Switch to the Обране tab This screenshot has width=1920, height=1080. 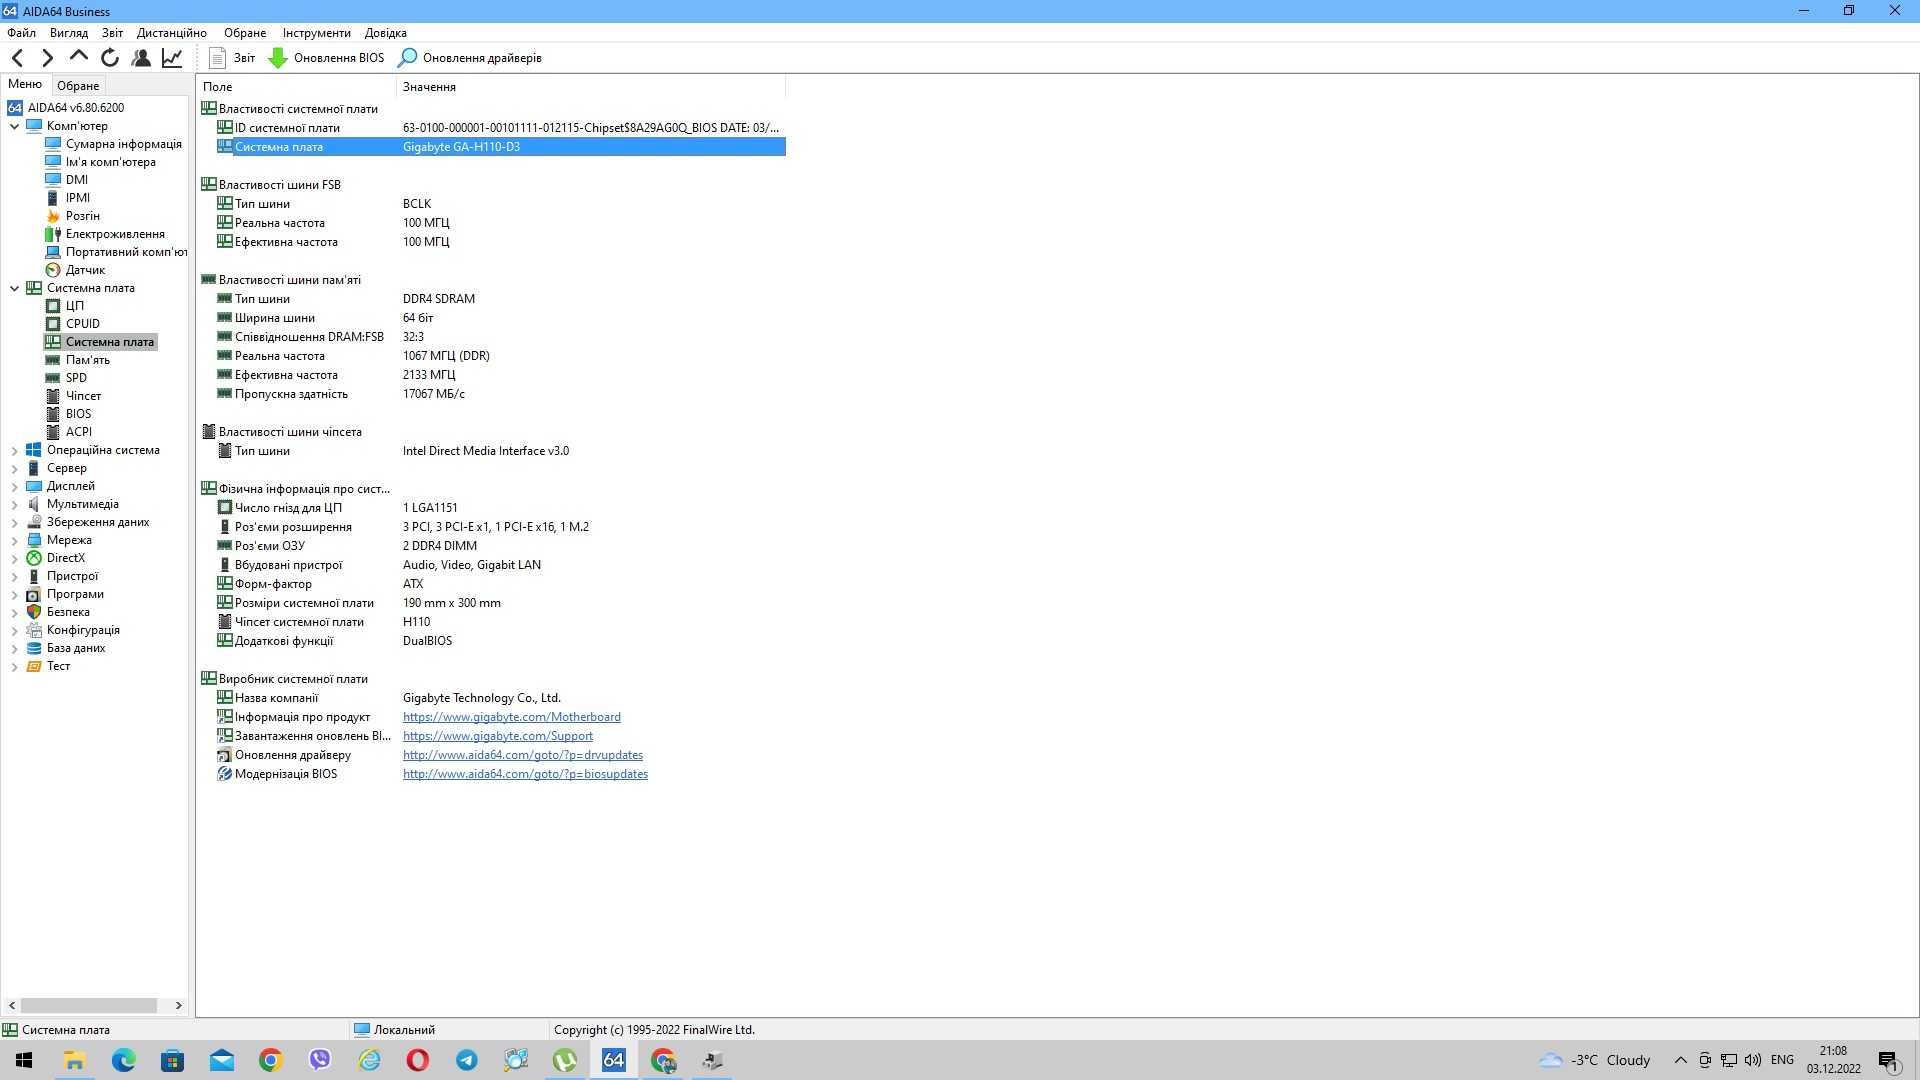point(78,86)
